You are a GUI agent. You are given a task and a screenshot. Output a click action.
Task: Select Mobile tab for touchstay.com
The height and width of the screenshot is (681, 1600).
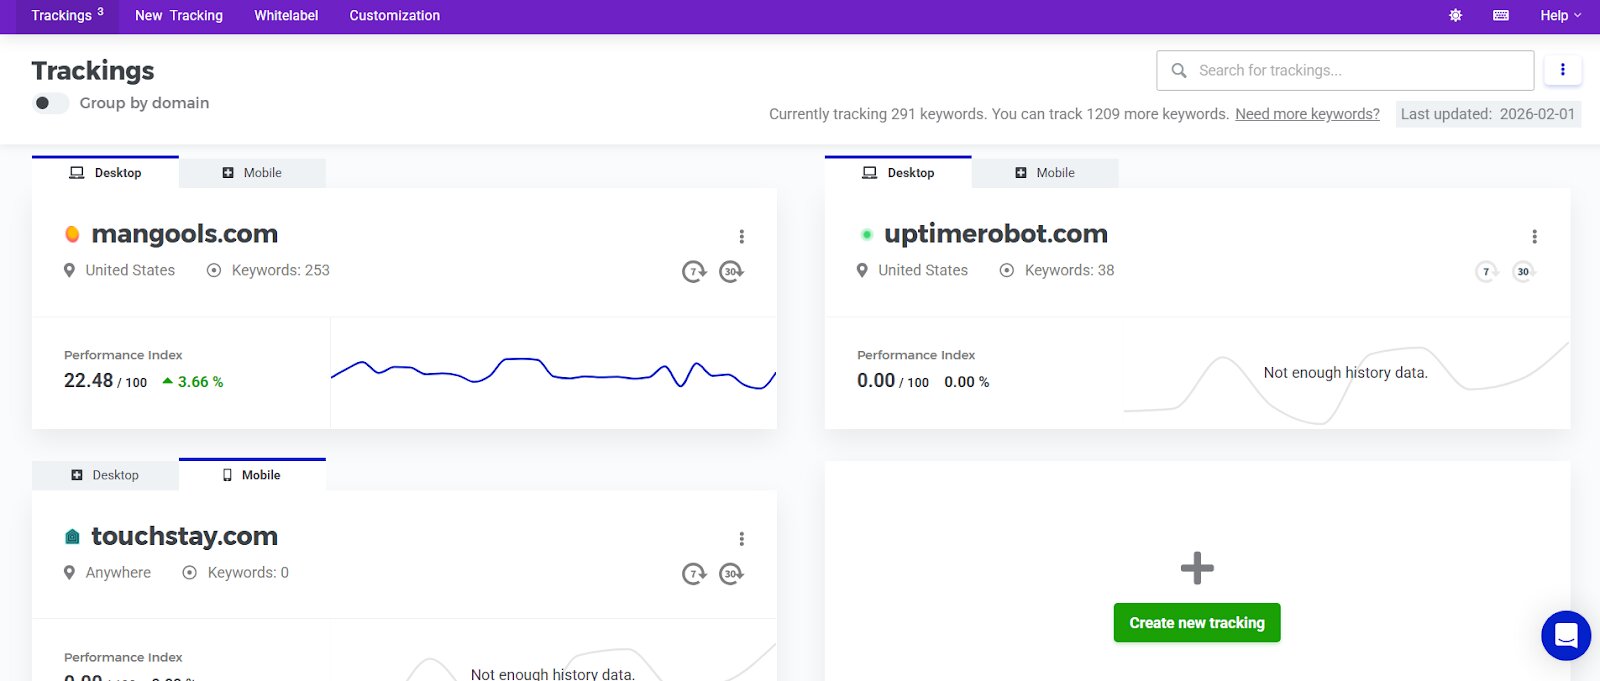(252, 475)
